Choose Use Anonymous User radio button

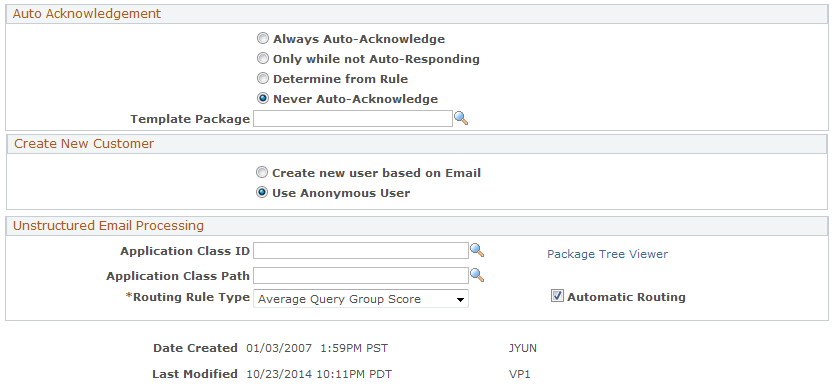pos(261,192)
